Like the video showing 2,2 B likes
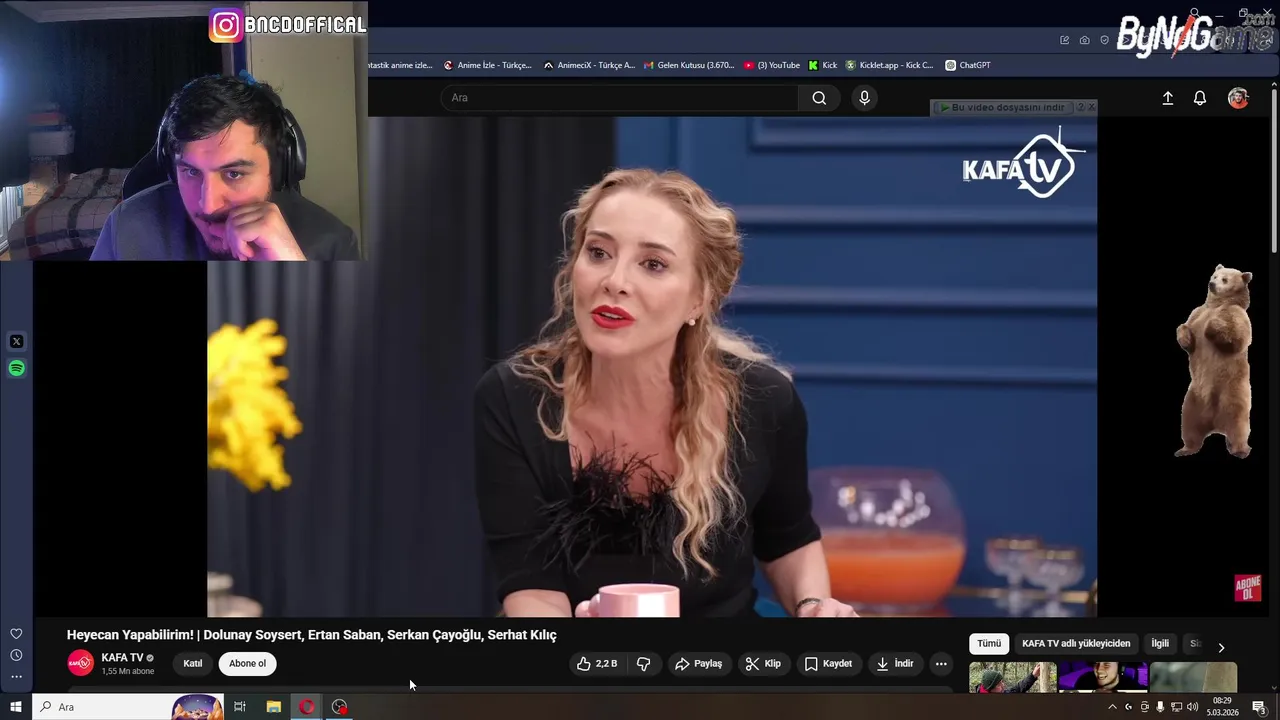Screen dimensions: 1280x720 click(597, 664)
